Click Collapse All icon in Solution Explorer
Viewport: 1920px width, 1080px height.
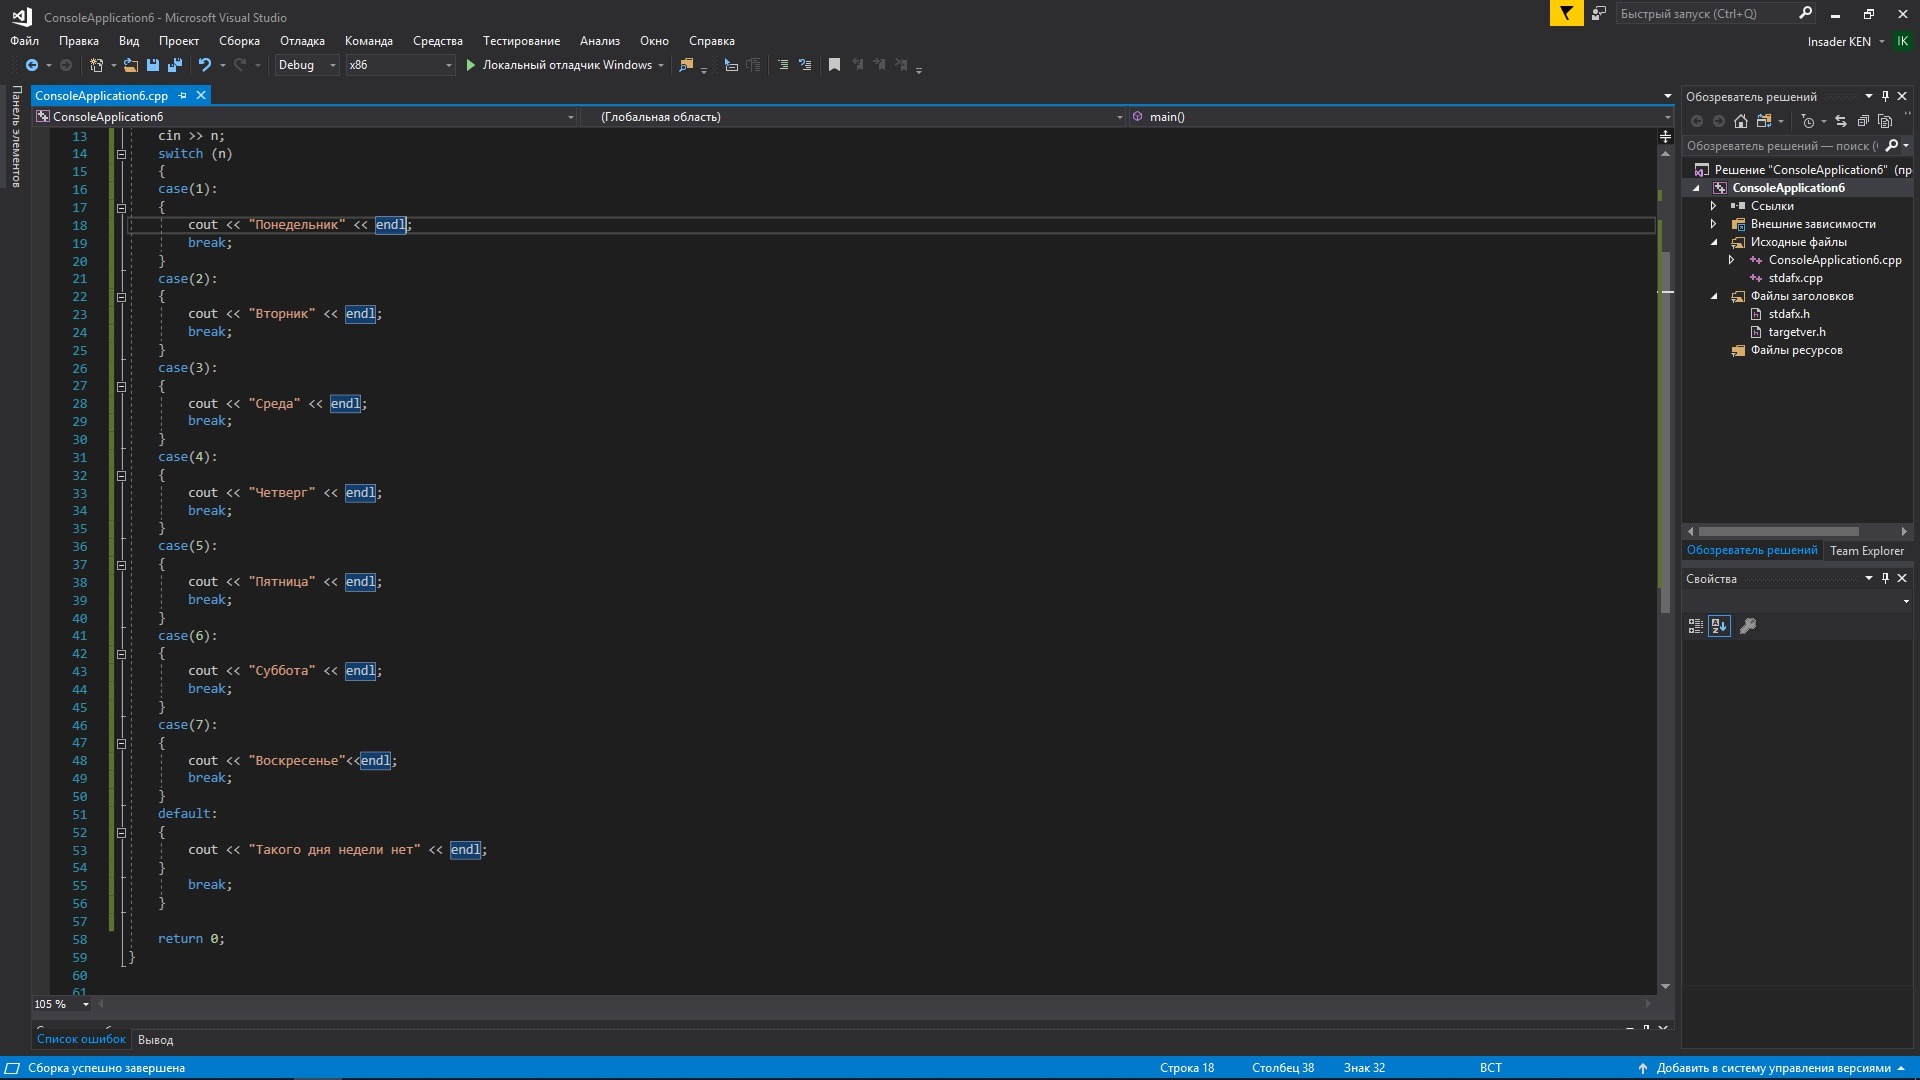point(1863,121)
